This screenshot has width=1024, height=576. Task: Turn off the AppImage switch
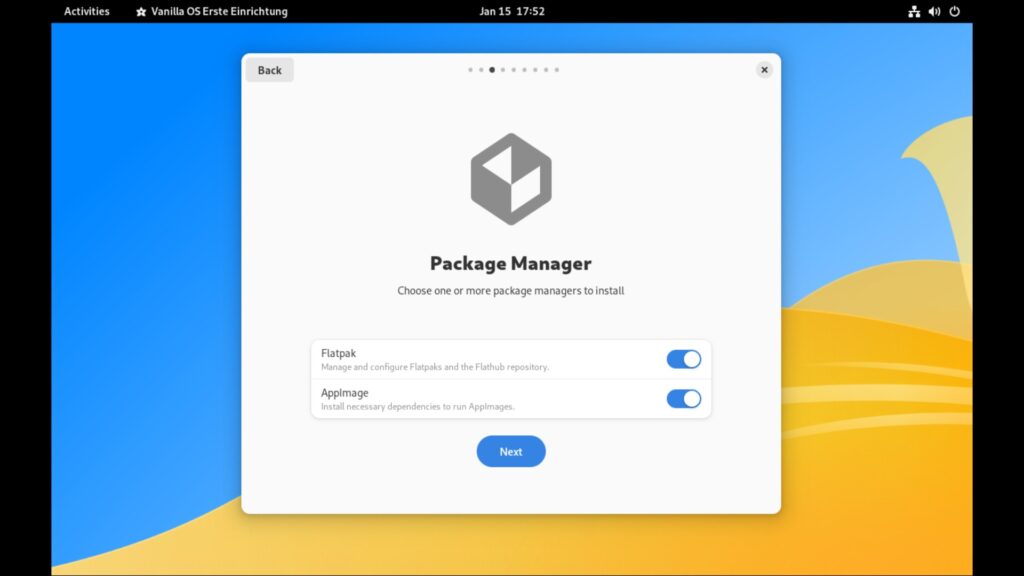coord(684,398)
